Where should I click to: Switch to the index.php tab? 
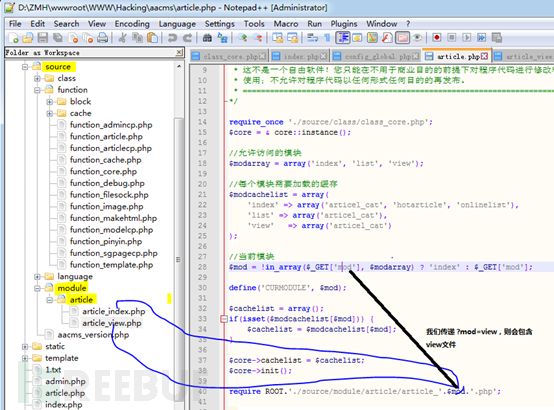(300, 56)
